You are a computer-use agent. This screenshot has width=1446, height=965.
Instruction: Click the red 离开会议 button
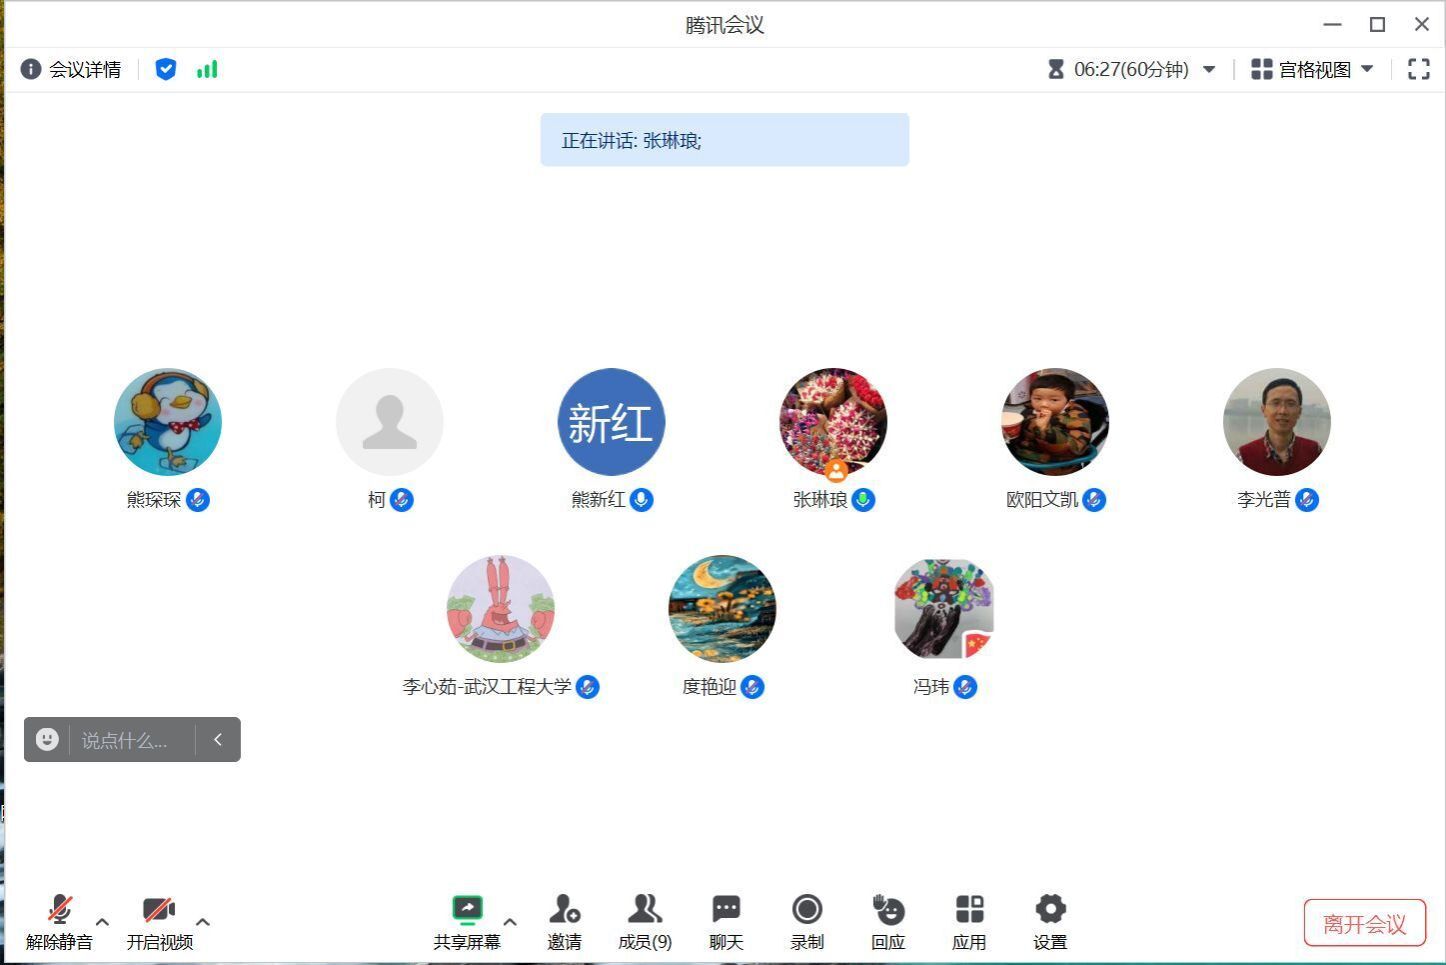point(1364,923)
